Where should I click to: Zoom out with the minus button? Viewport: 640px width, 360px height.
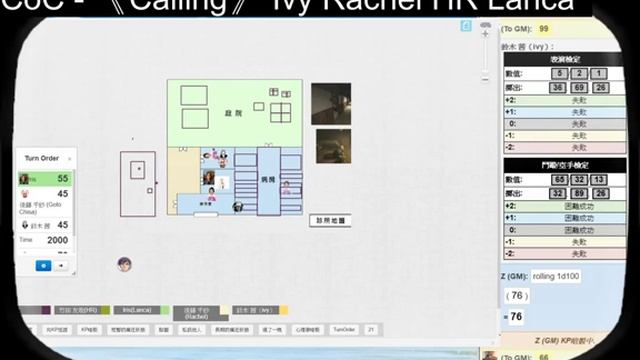pos(485,79)
